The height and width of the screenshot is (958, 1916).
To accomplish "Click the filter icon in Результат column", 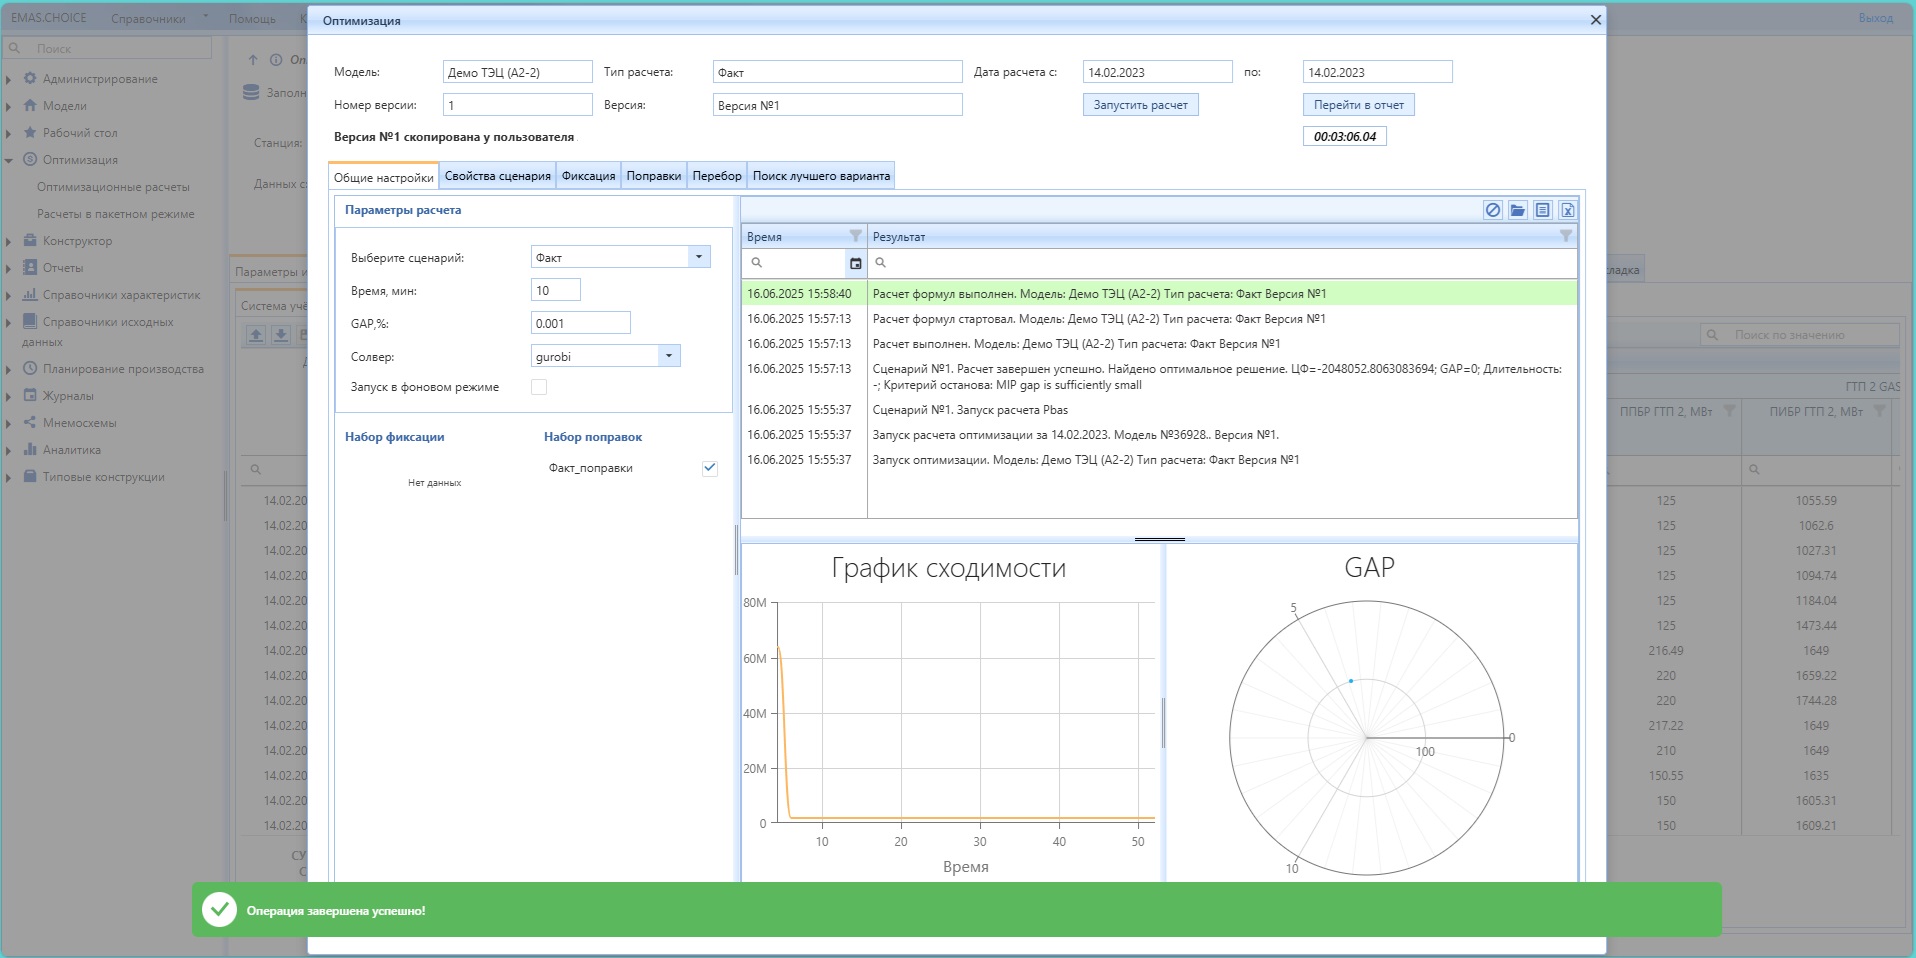I will pos(1565,236).
